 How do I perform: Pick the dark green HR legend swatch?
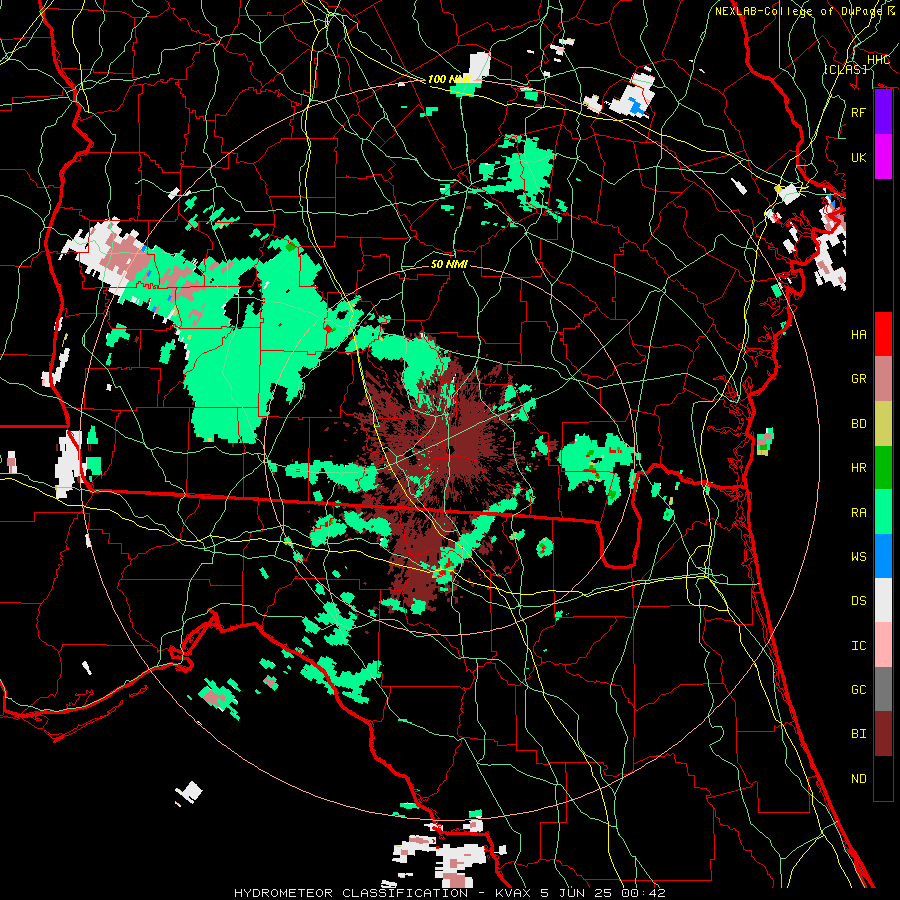coord(883,468)
